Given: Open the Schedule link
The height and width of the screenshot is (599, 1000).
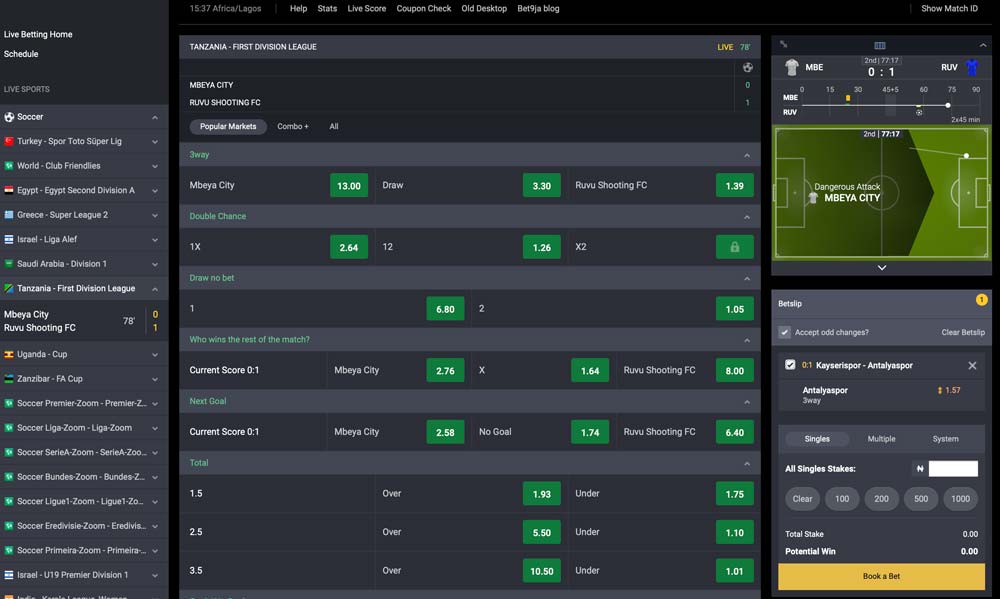Looking at the screenshot, I should pyautogui.click(x=21, y=54).
